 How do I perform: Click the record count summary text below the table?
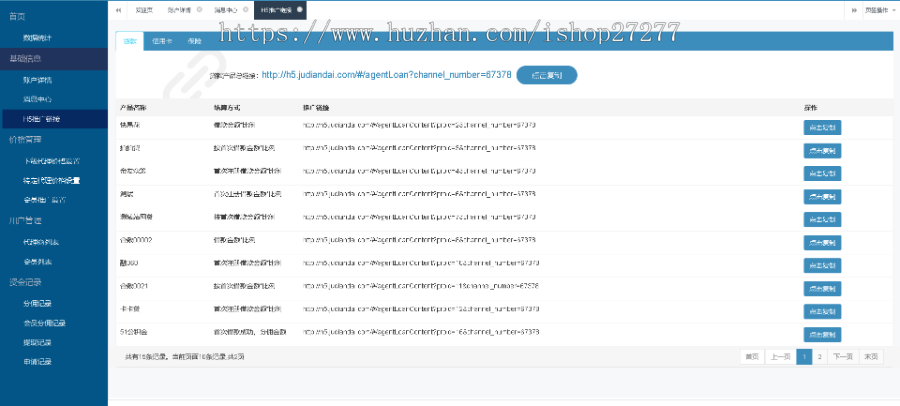click(x=185, y=357)
